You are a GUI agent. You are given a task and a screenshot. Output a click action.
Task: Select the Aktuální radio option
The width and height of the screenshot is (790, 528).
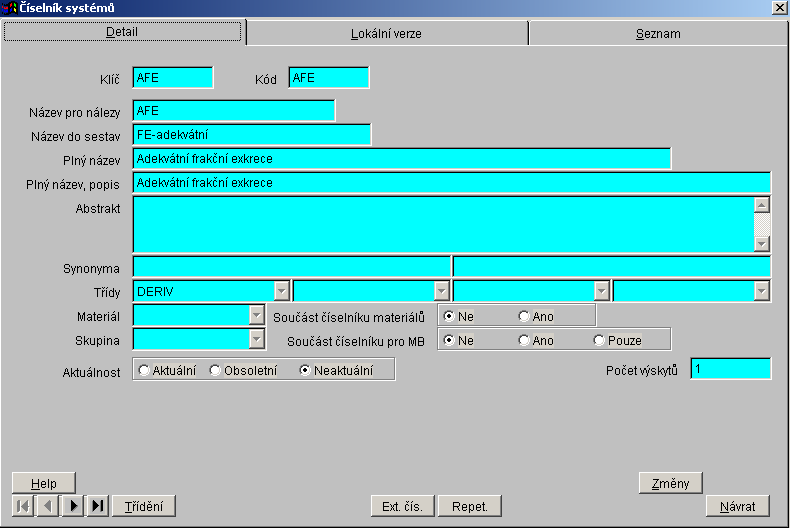click(145, 370)
